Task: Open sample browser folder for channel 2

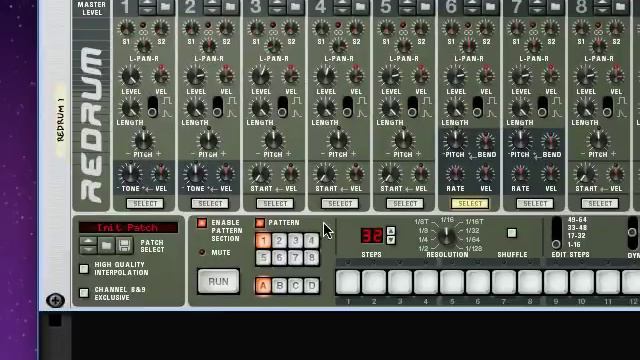Action: pyautogui.click(x=230, y=7)
